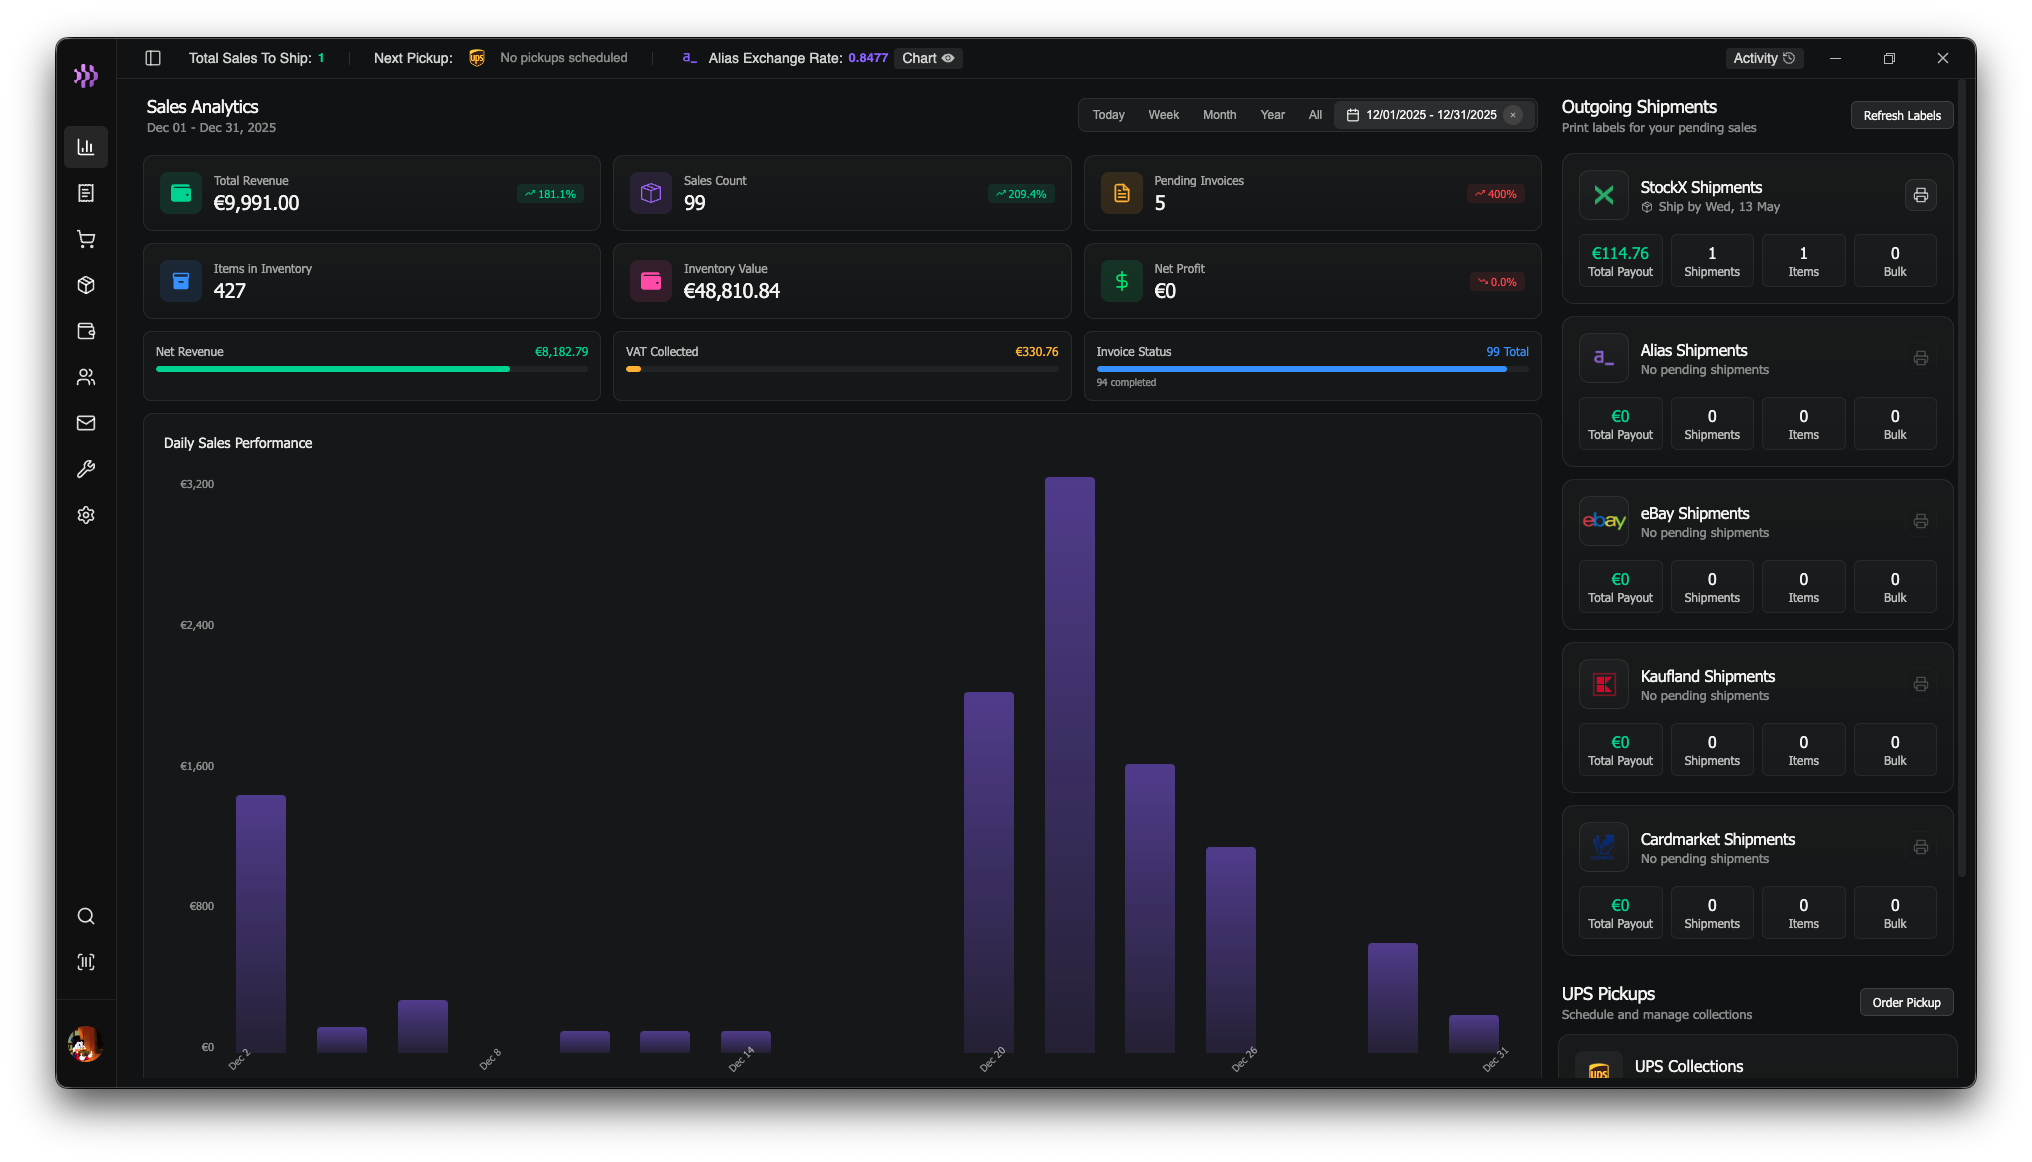Click the tallest bar in Daily Sales chart
The width and height of the screenshot is (2032, 1162).
point(1070,765)
